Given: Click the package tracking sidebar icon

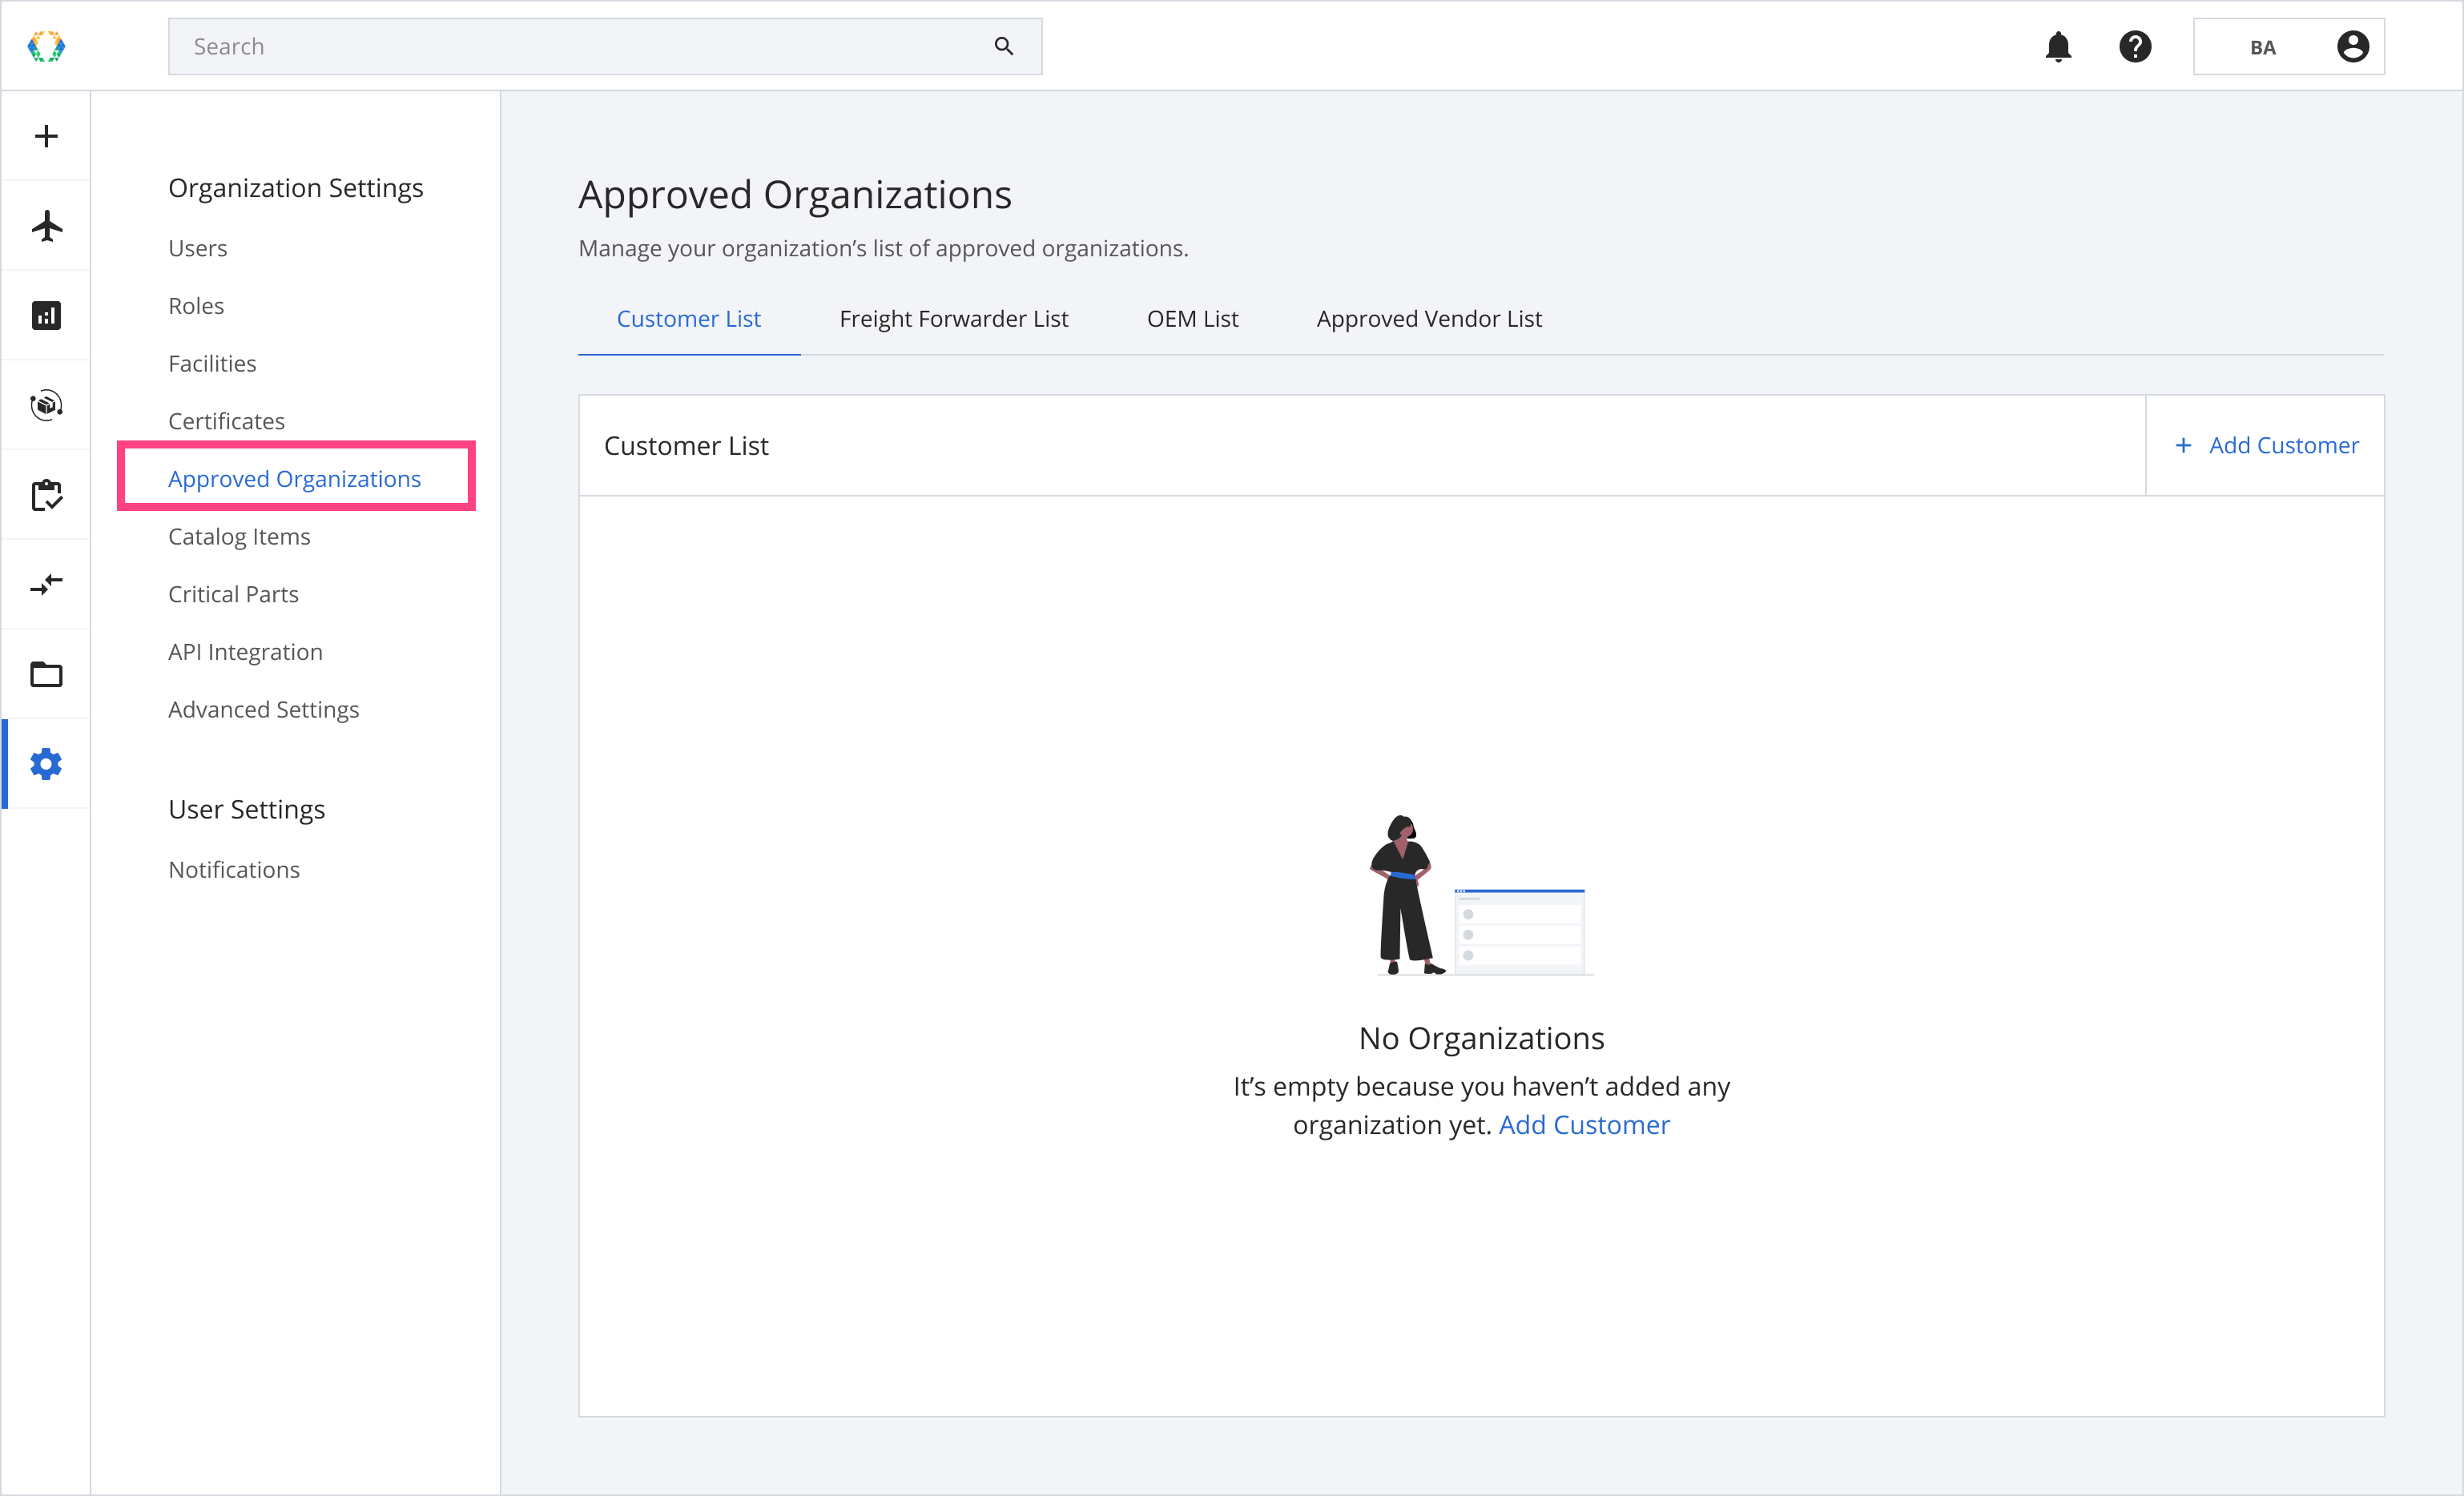Looking at the screenshot, I should 46,405.
